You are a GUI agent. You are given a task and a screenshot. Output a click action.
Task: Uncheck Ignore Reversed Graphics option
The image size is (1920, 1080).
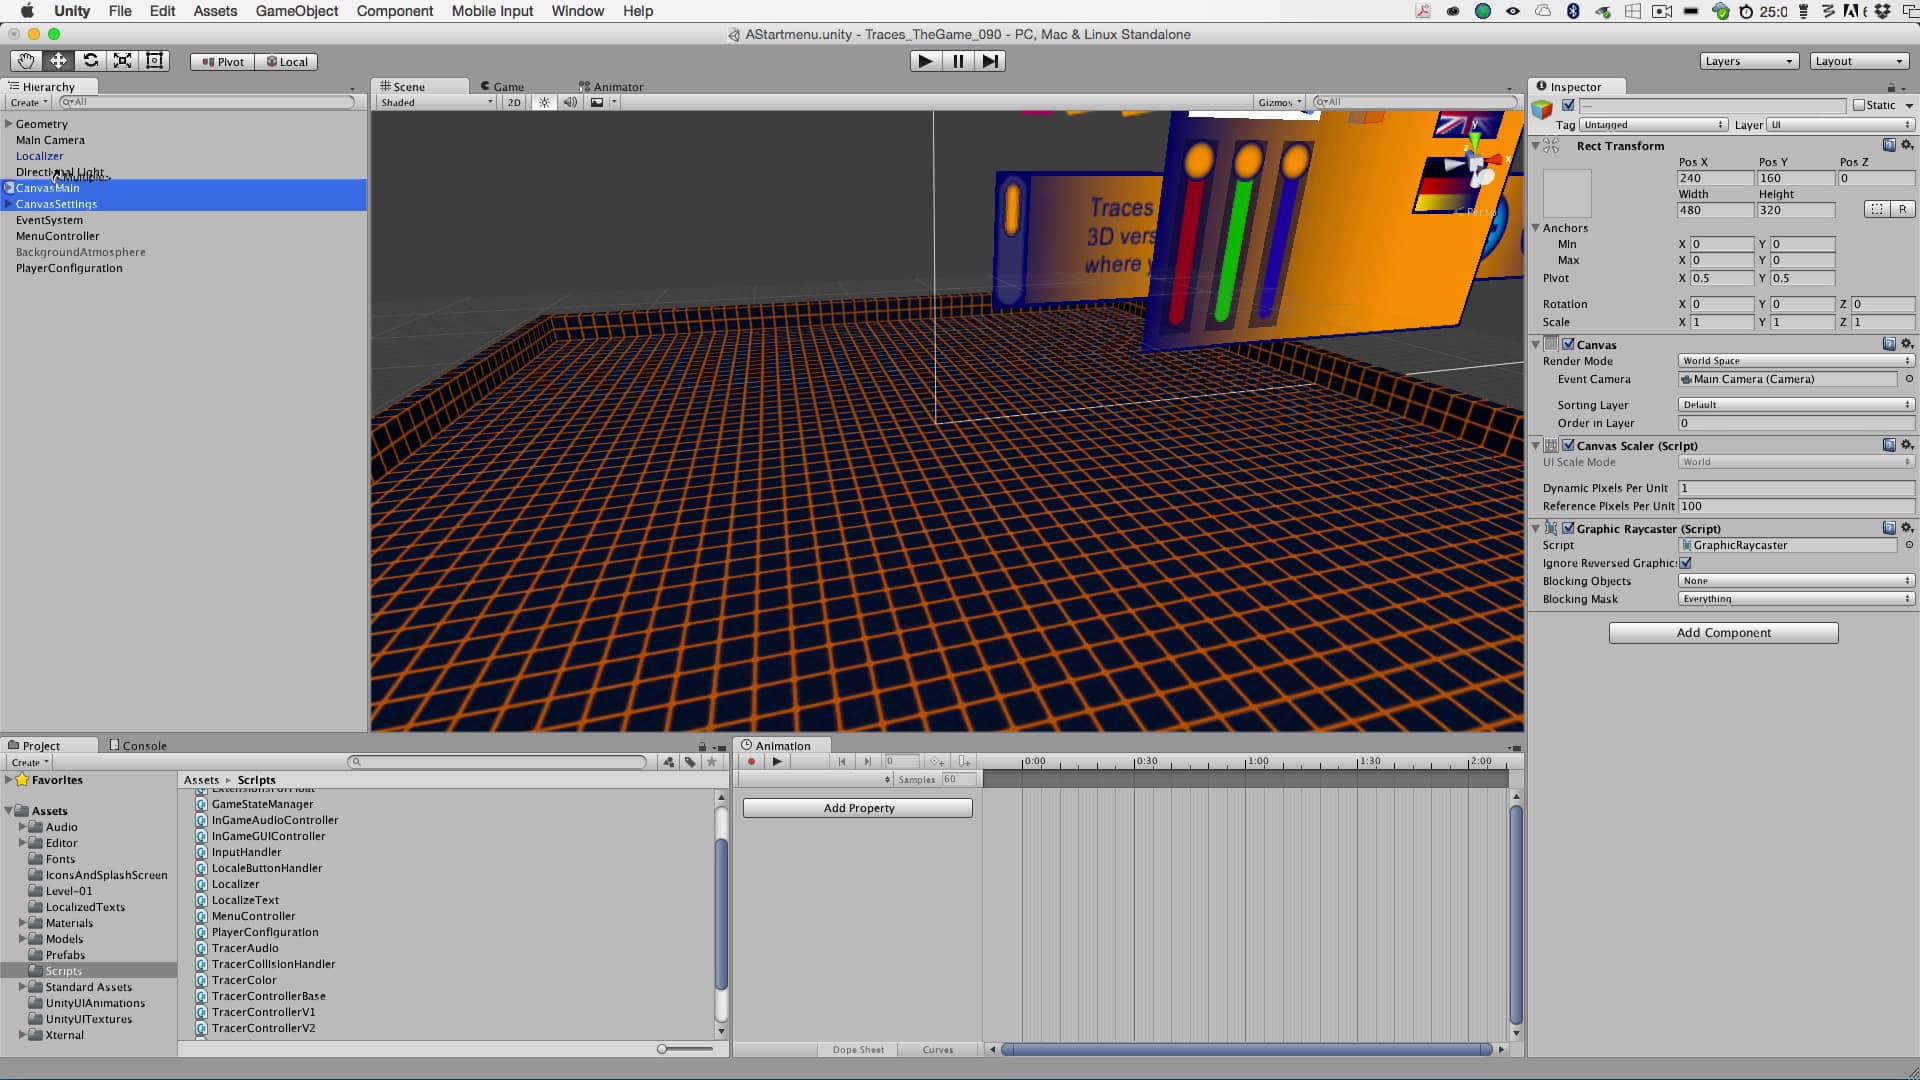pos(1687,563)
